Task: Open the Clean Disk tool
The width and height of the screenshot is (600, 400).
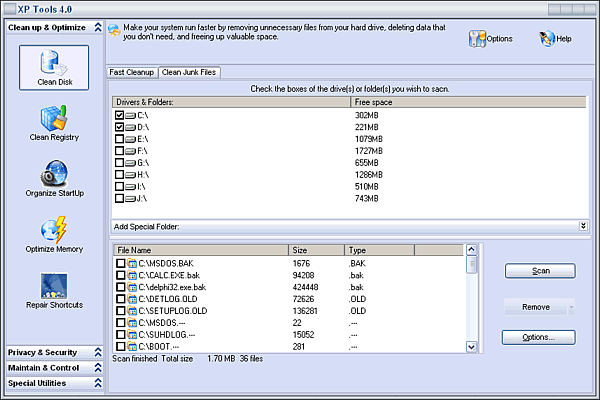Action: pyautogui.click(x=54, y=68)
